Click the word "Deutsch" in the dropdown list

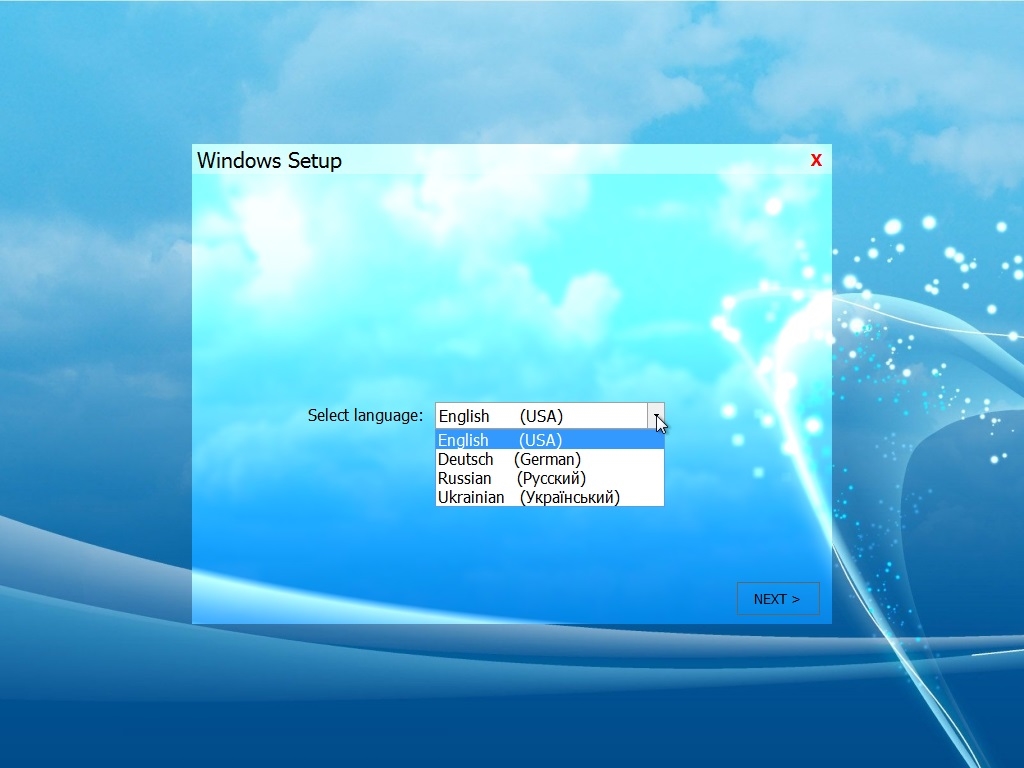click(465, 459)
